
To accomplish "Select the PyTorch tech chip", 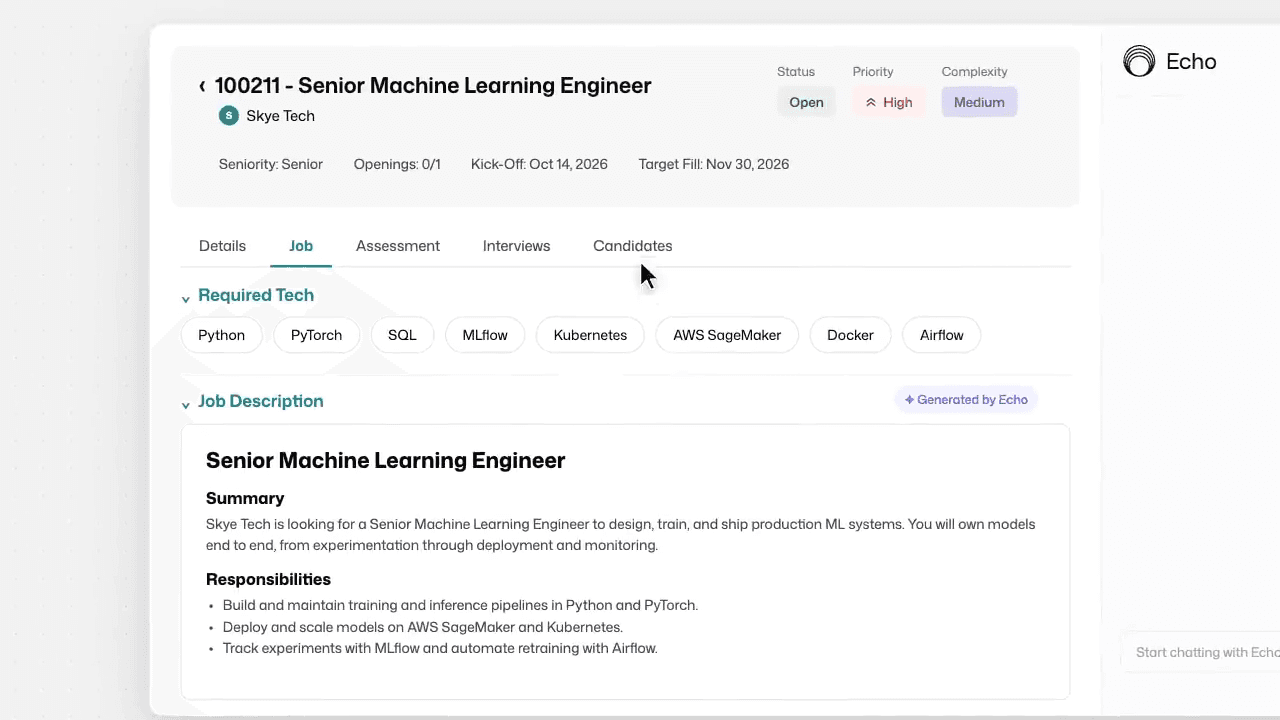I will pyautogui.click(x=316, y=335).
